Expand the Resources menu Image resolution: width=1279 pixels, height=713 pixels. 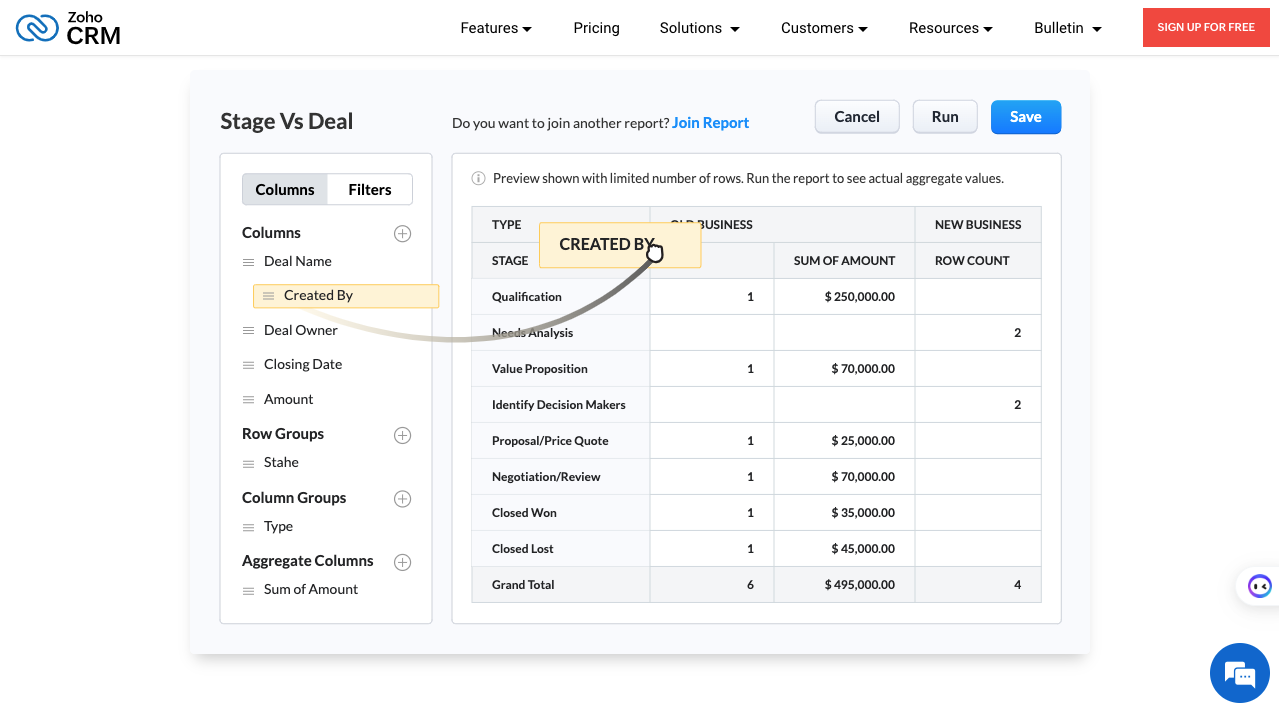click(951, 28)
